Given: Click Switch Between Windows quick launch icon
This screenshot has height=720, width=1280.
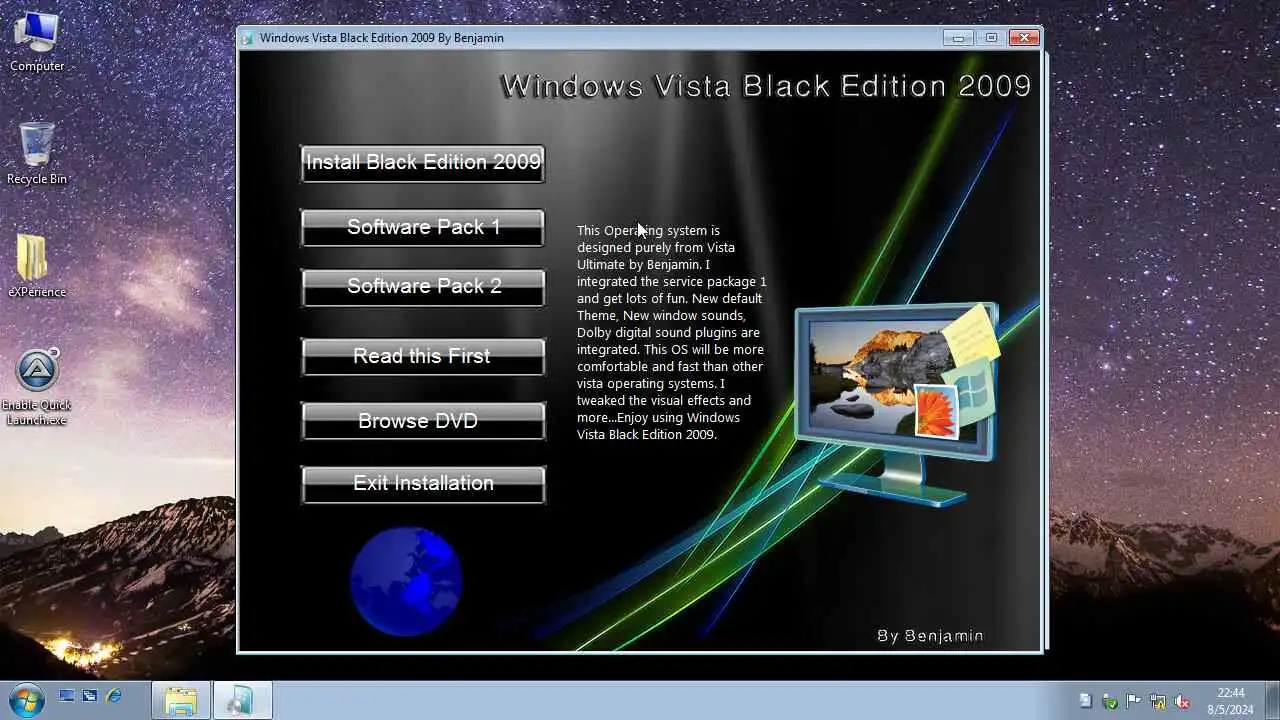Looking at the screenshot, I should coord(90,696).
